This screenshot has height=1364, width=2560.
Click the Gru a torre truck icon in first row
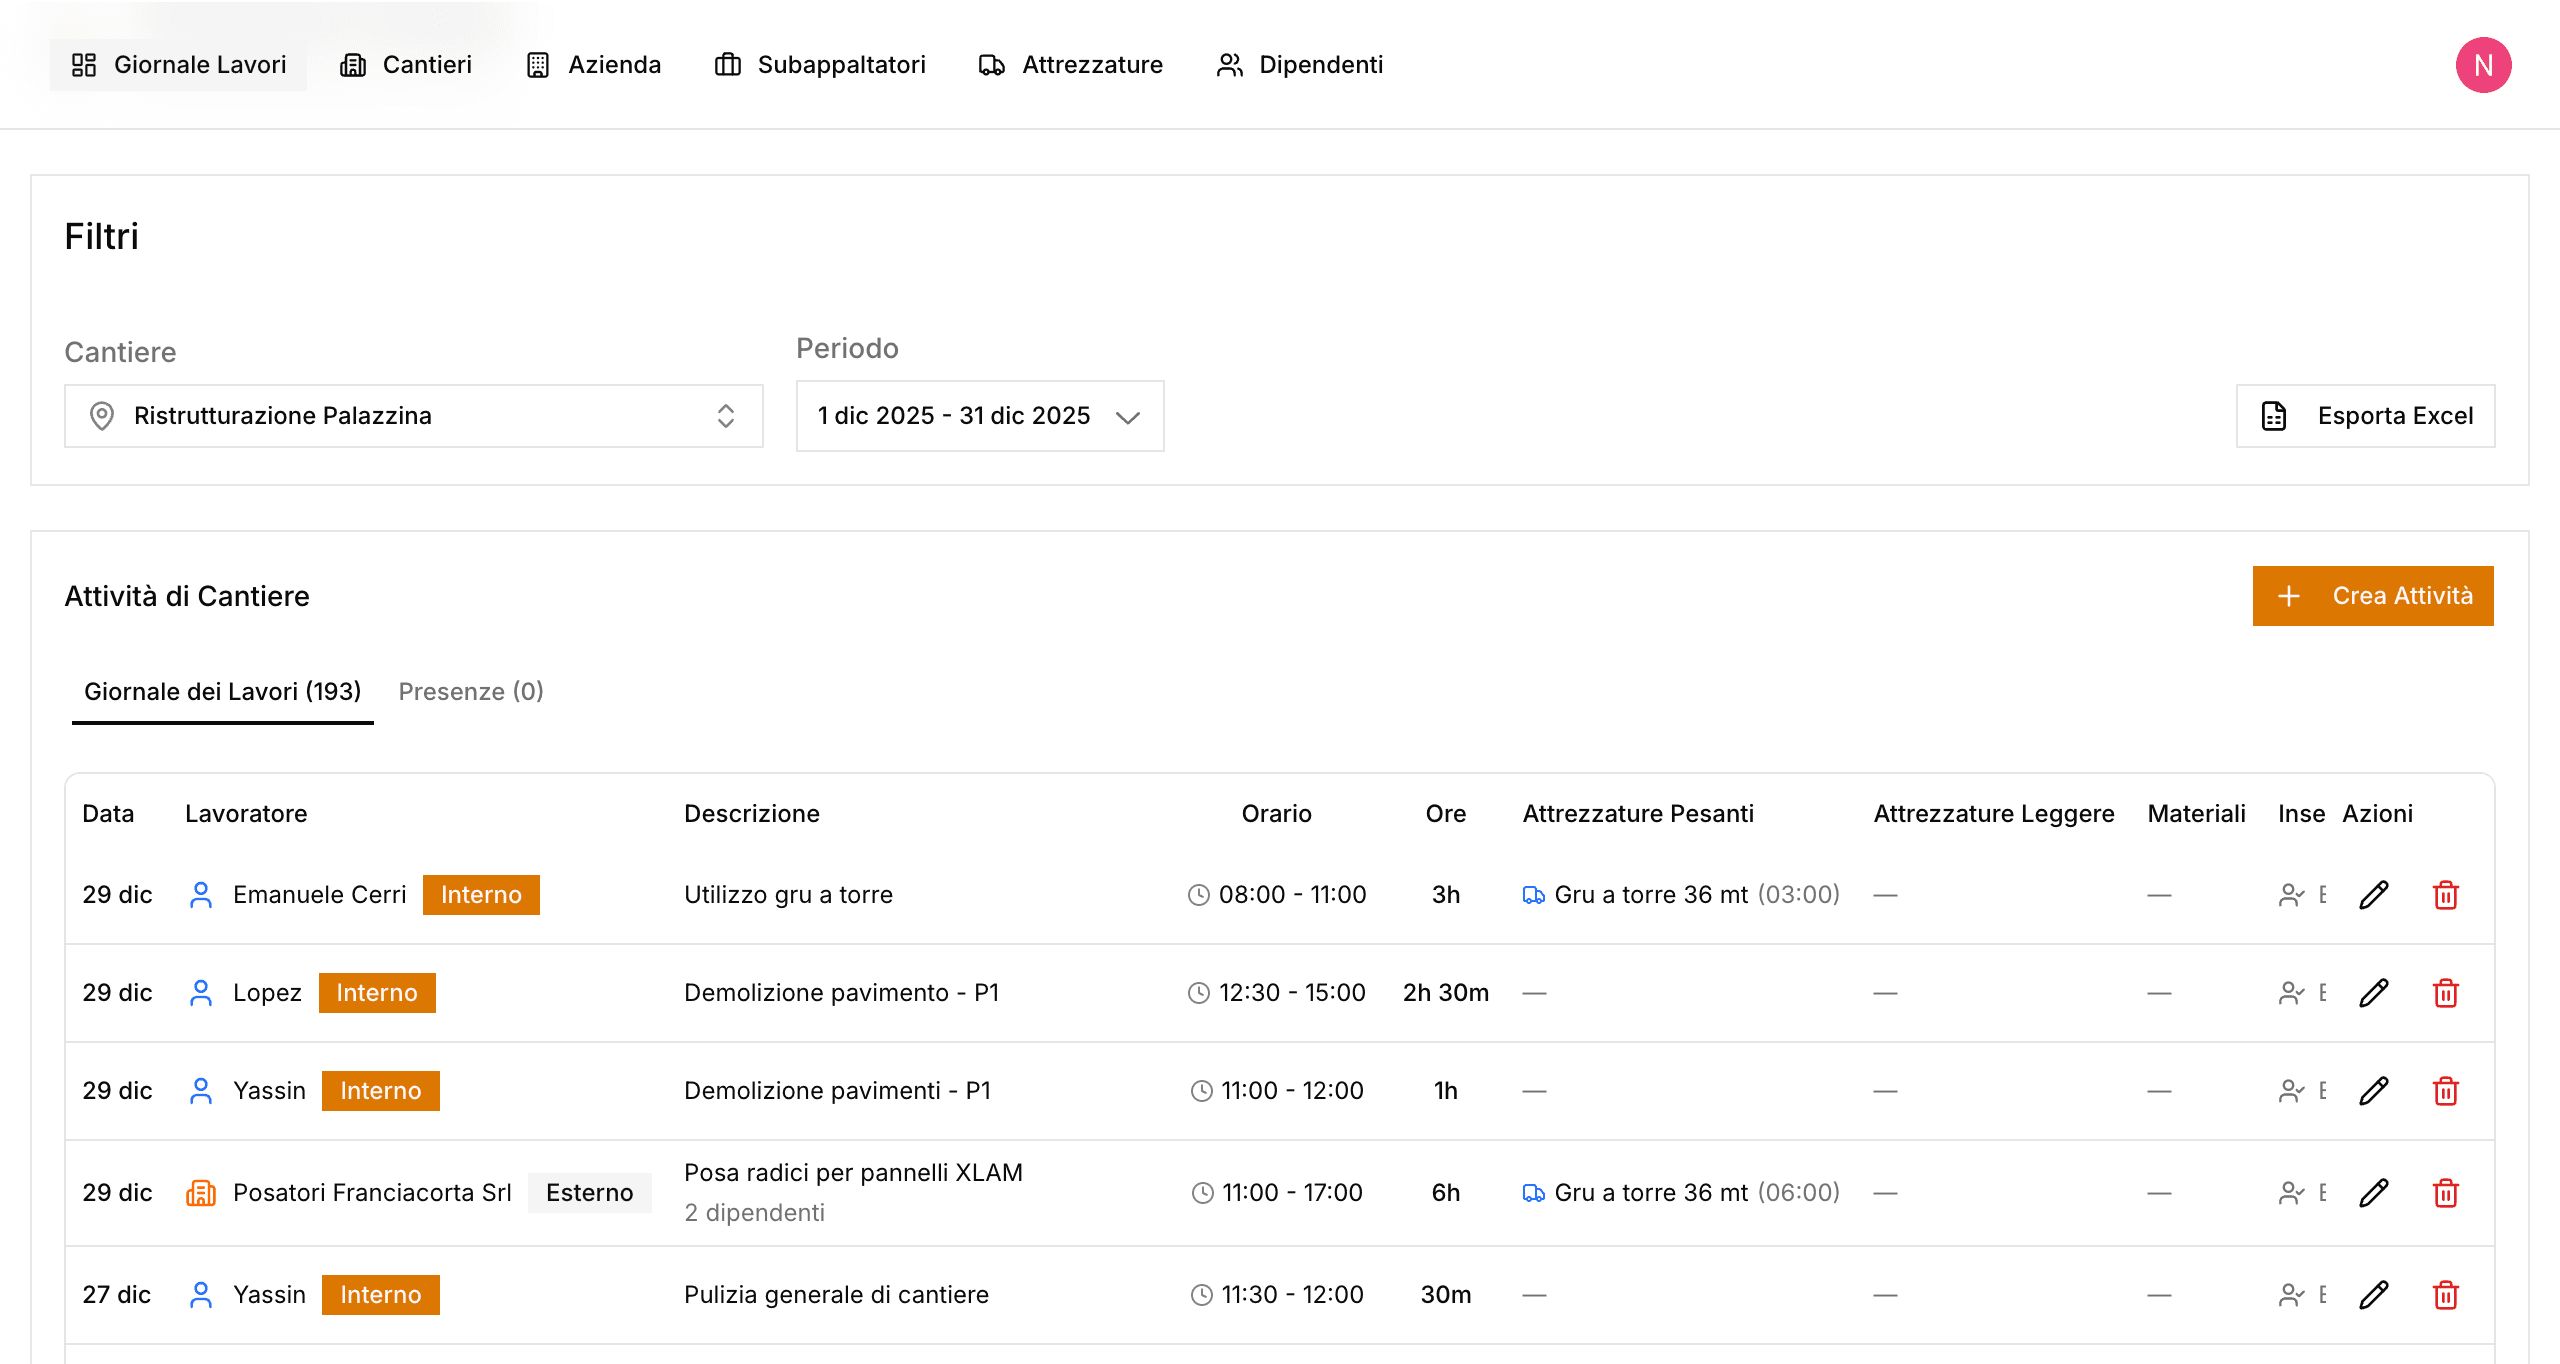1533,895
